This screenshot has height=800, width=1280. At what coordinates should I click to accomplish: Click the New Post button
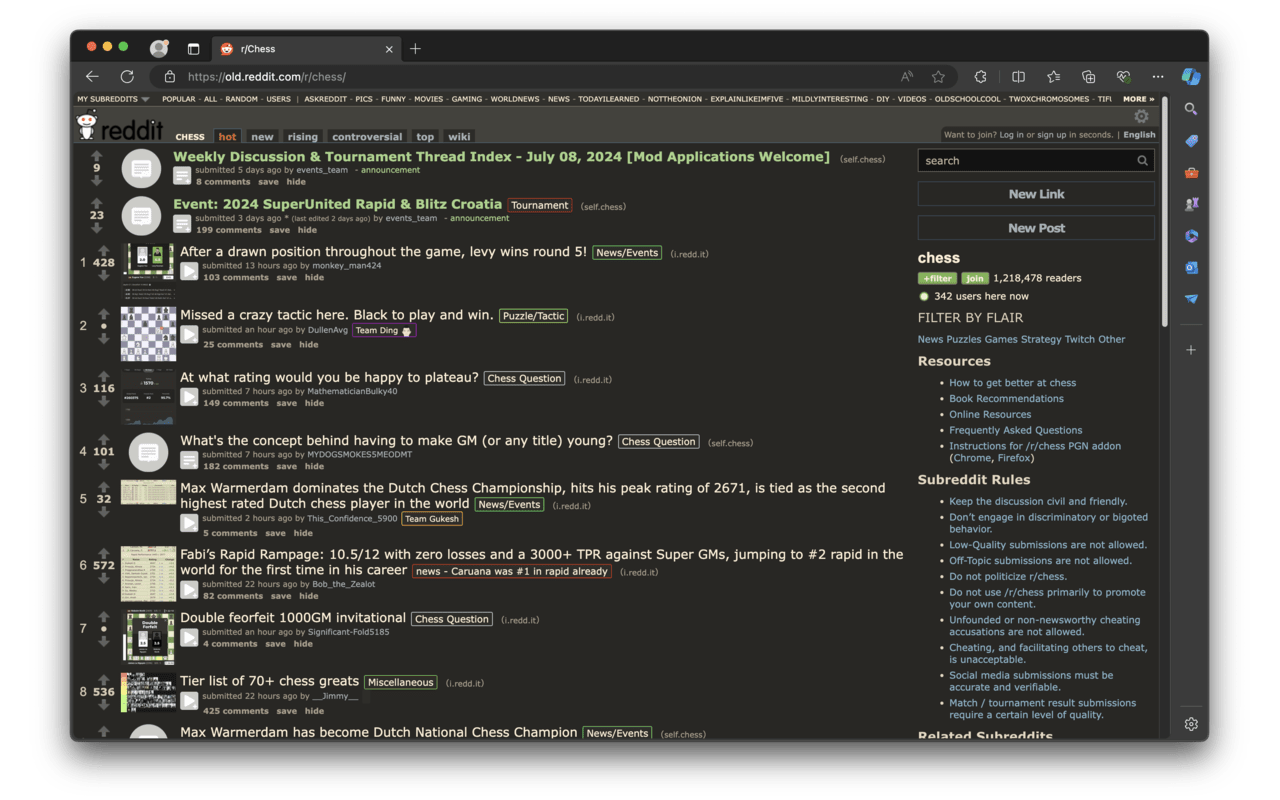click(x=1036, y=228)
